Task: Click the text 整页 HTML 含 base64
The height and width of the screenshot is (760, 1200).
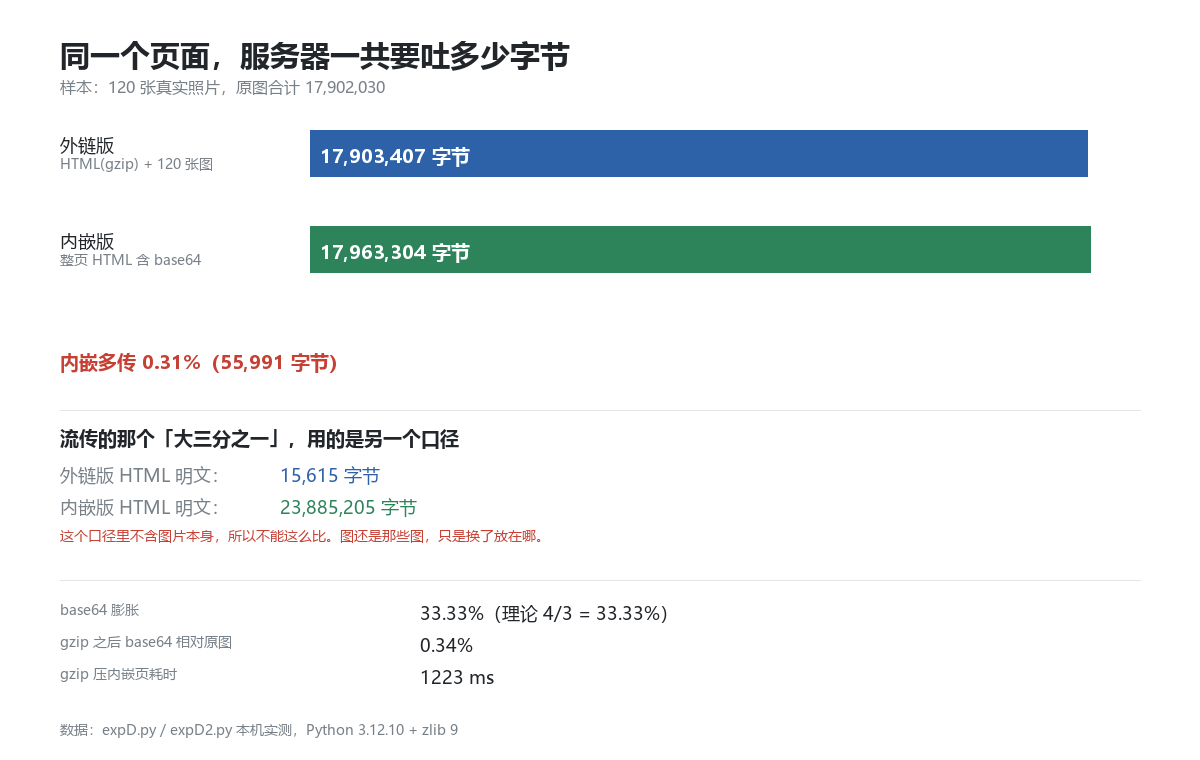Action: (130, 260)
